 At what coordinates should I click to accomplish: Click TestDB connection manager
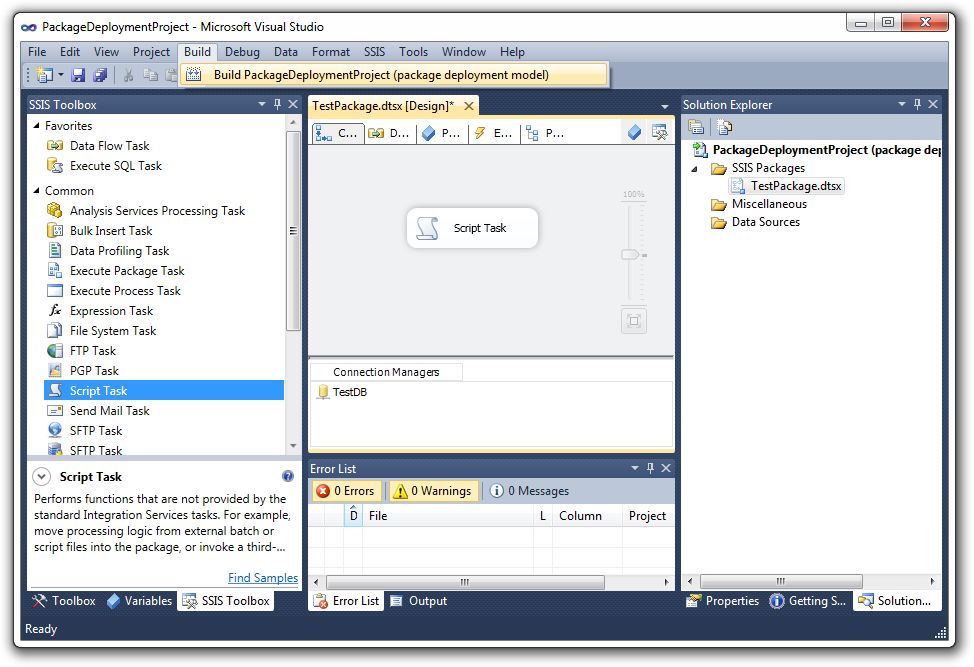click(342, 392)
